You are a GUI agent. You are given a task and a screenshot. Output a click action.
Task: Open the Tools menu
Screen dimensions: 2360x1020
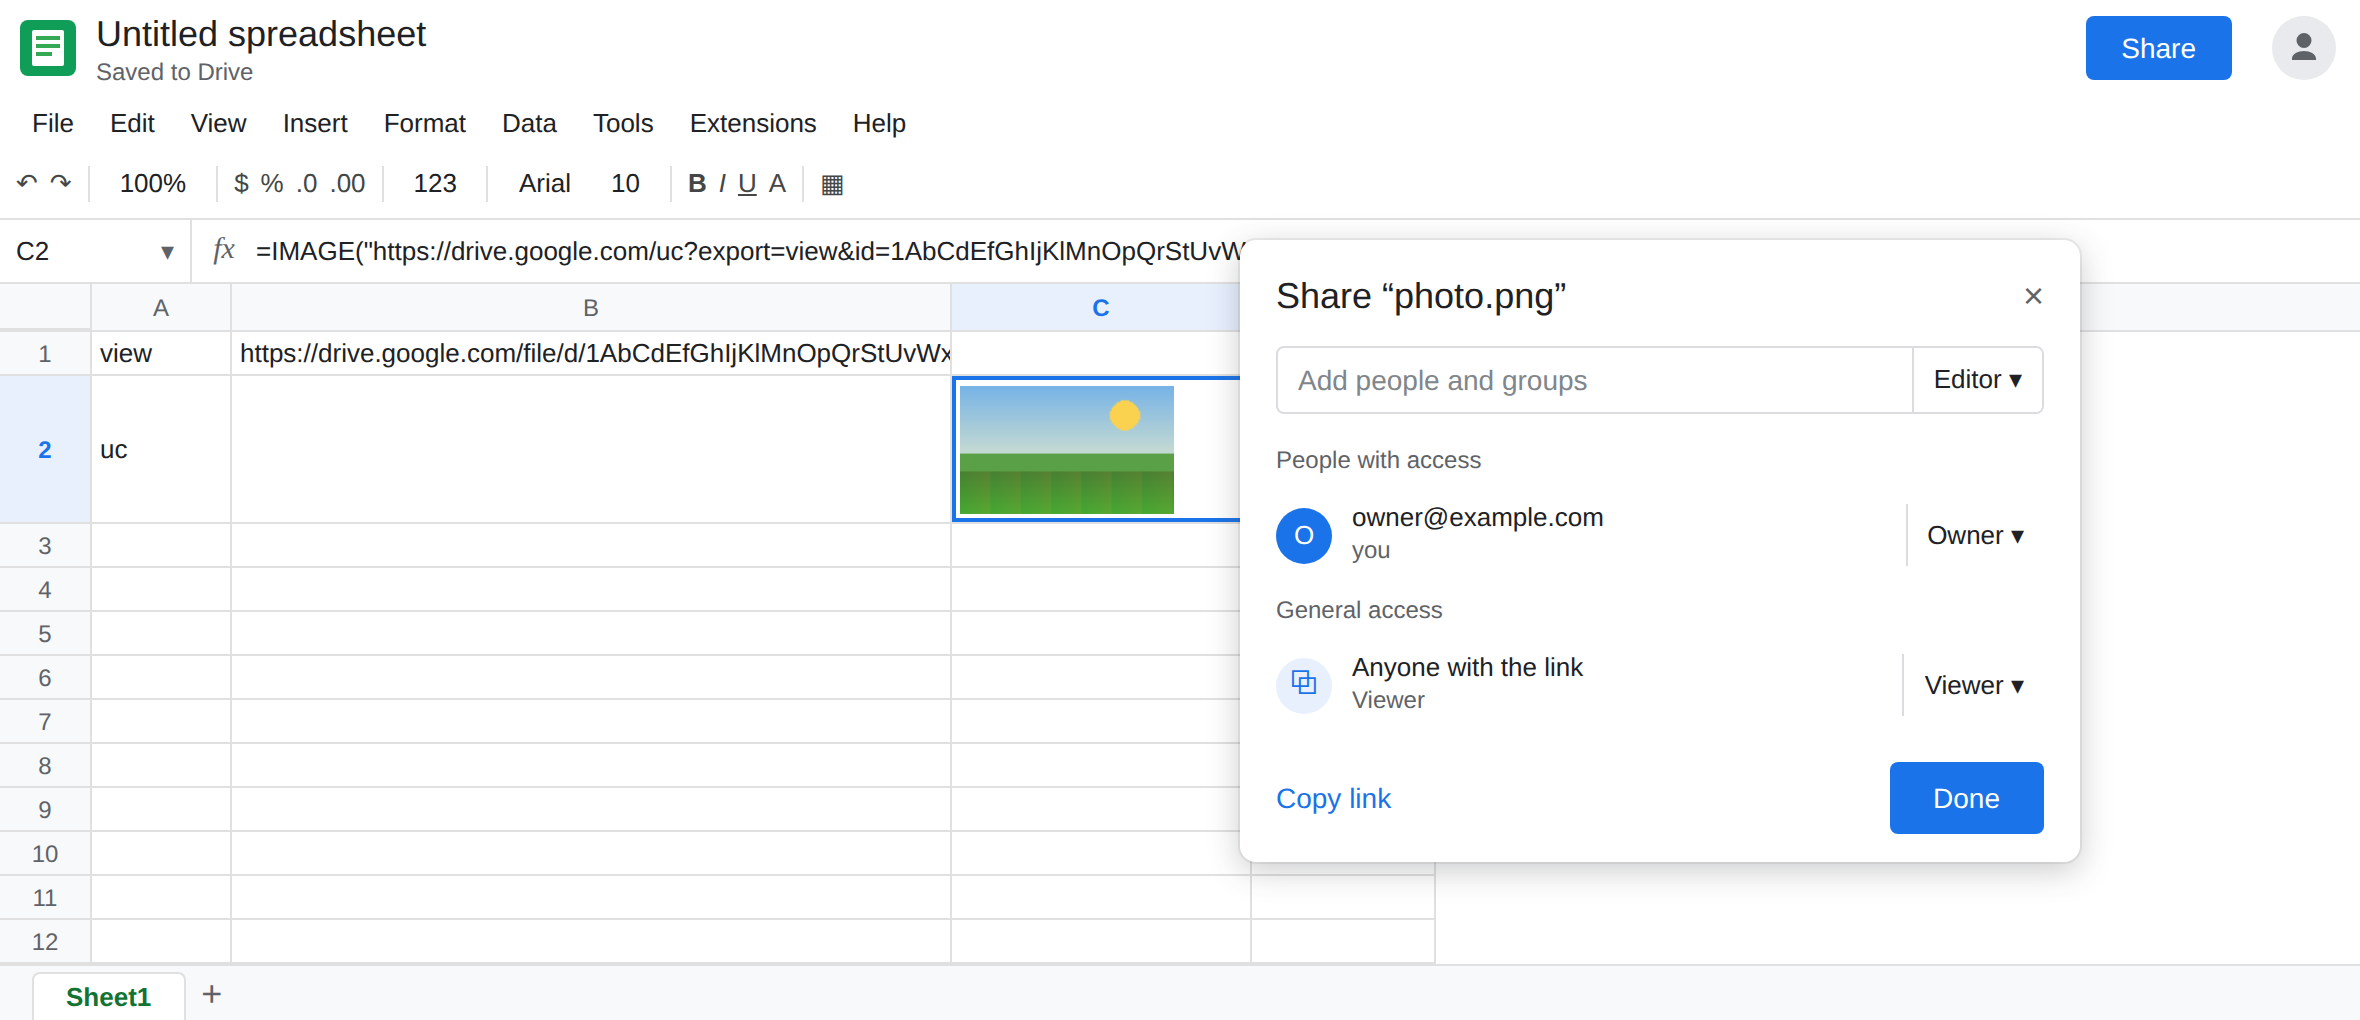click(623, 123)
